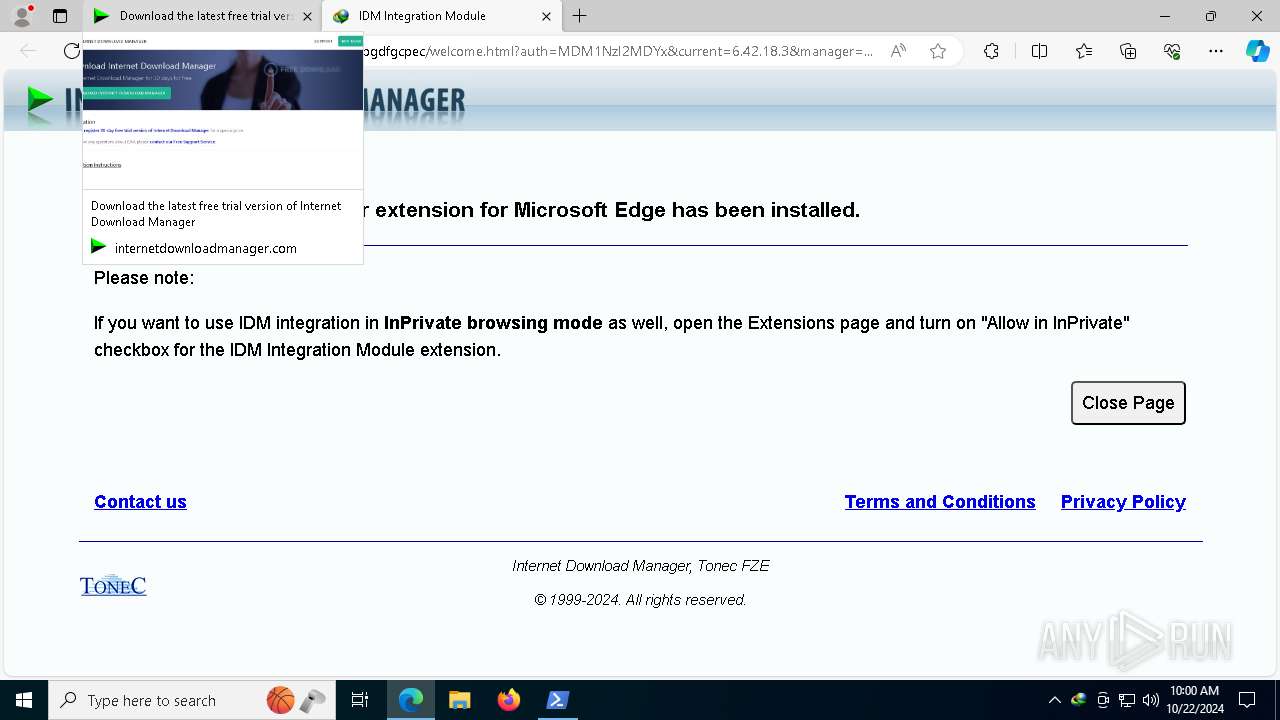Open PowerShell from the taskbar
1280x720 pixels.
(x=557, y=700)
